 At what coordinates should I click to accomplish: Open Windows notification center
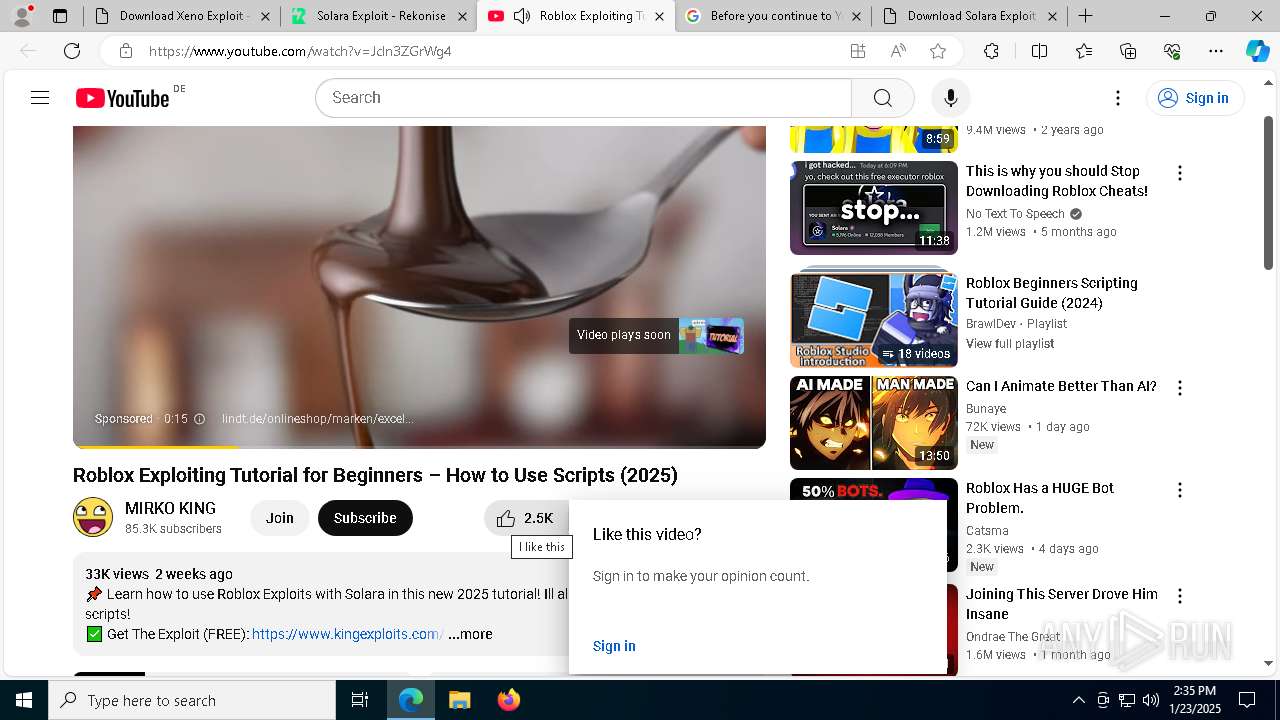[x=1247, y=700]
